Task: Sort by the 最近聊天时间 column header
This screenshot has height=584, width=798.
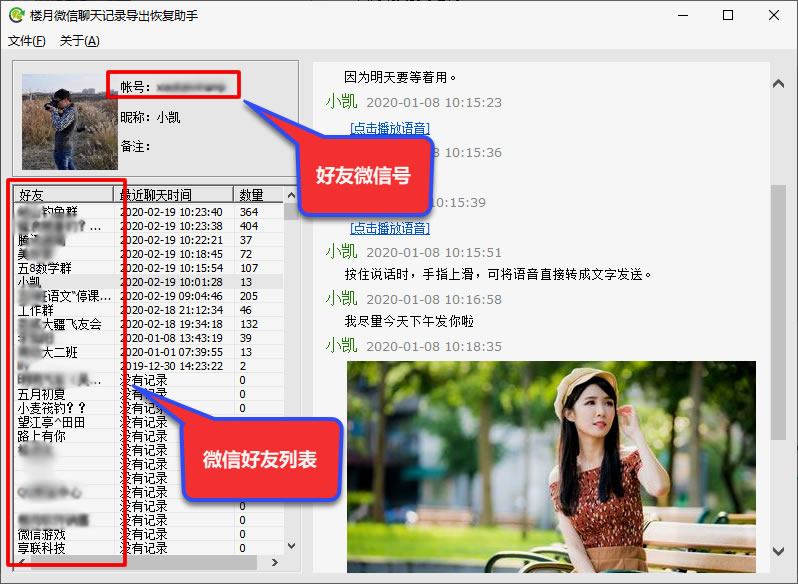Action: [x=174, y=195]
